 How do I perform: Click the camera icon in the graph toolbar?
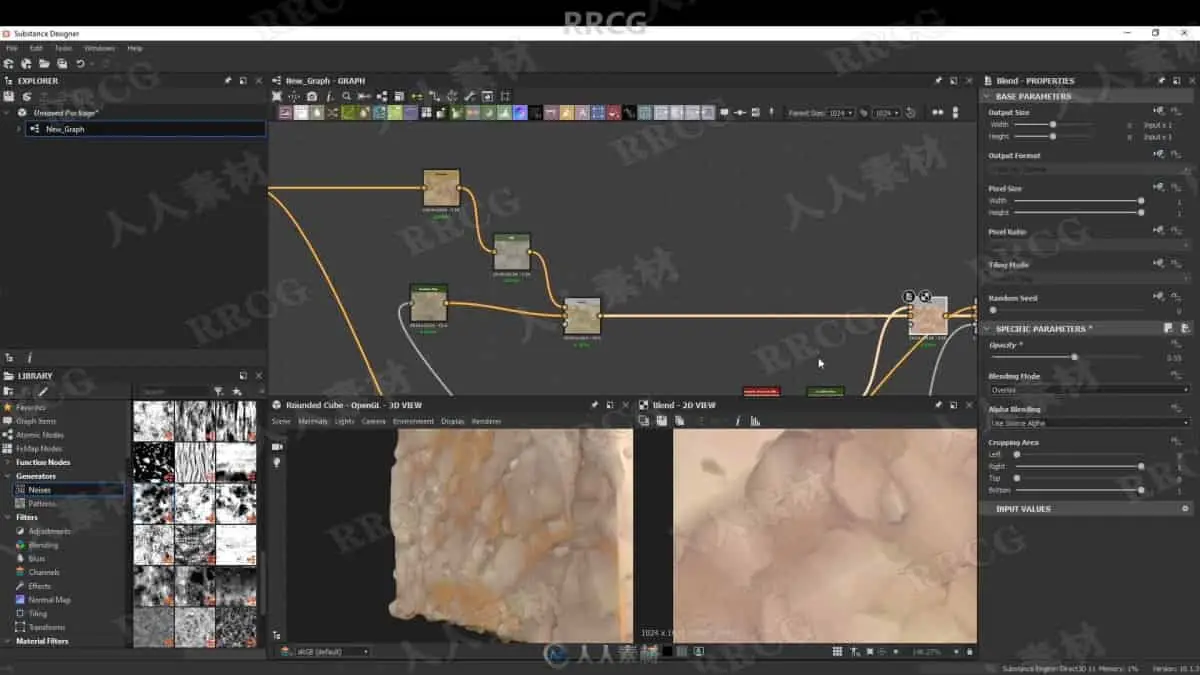[x=312, y=96]
